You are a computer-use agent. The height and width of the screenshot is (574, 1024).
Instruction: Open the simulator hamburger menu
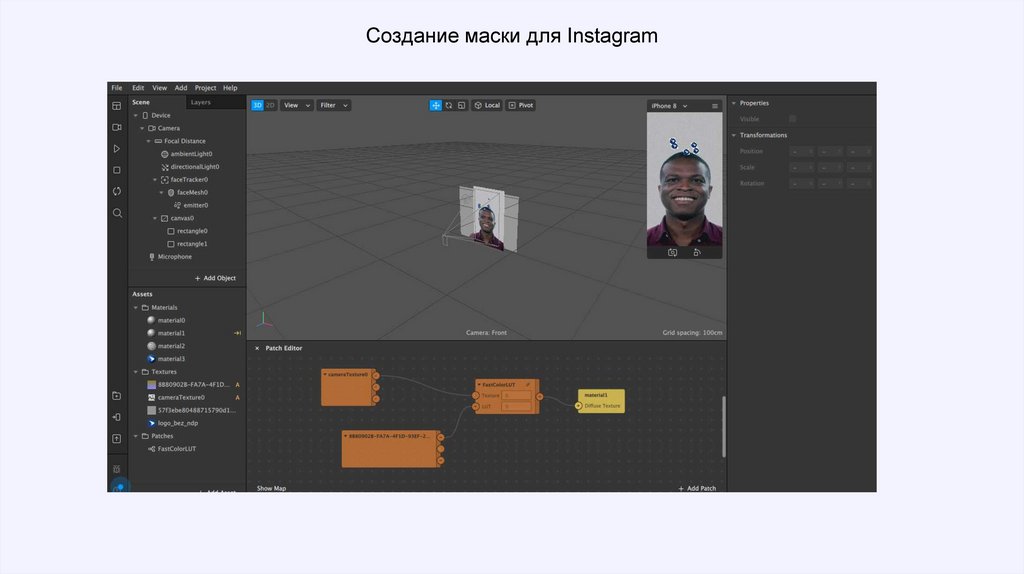pos(715,106)
